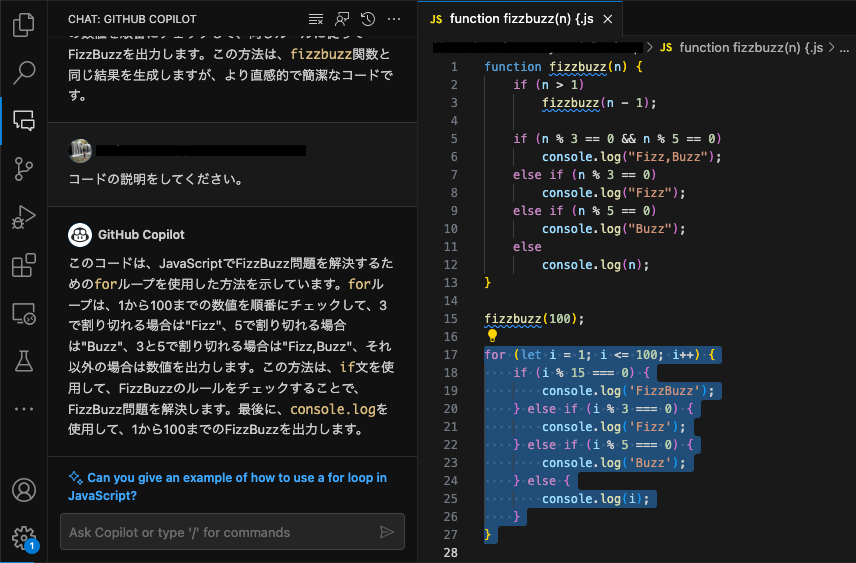Click the file name breadcrumb item
This screenshot has width=856, height=563.
pyautogui.click(x=751, y=48)
